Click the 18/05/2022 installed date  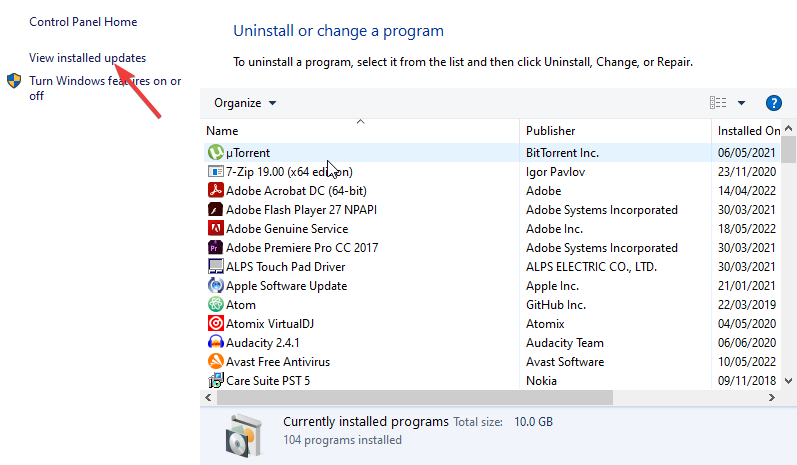(747, 229)
